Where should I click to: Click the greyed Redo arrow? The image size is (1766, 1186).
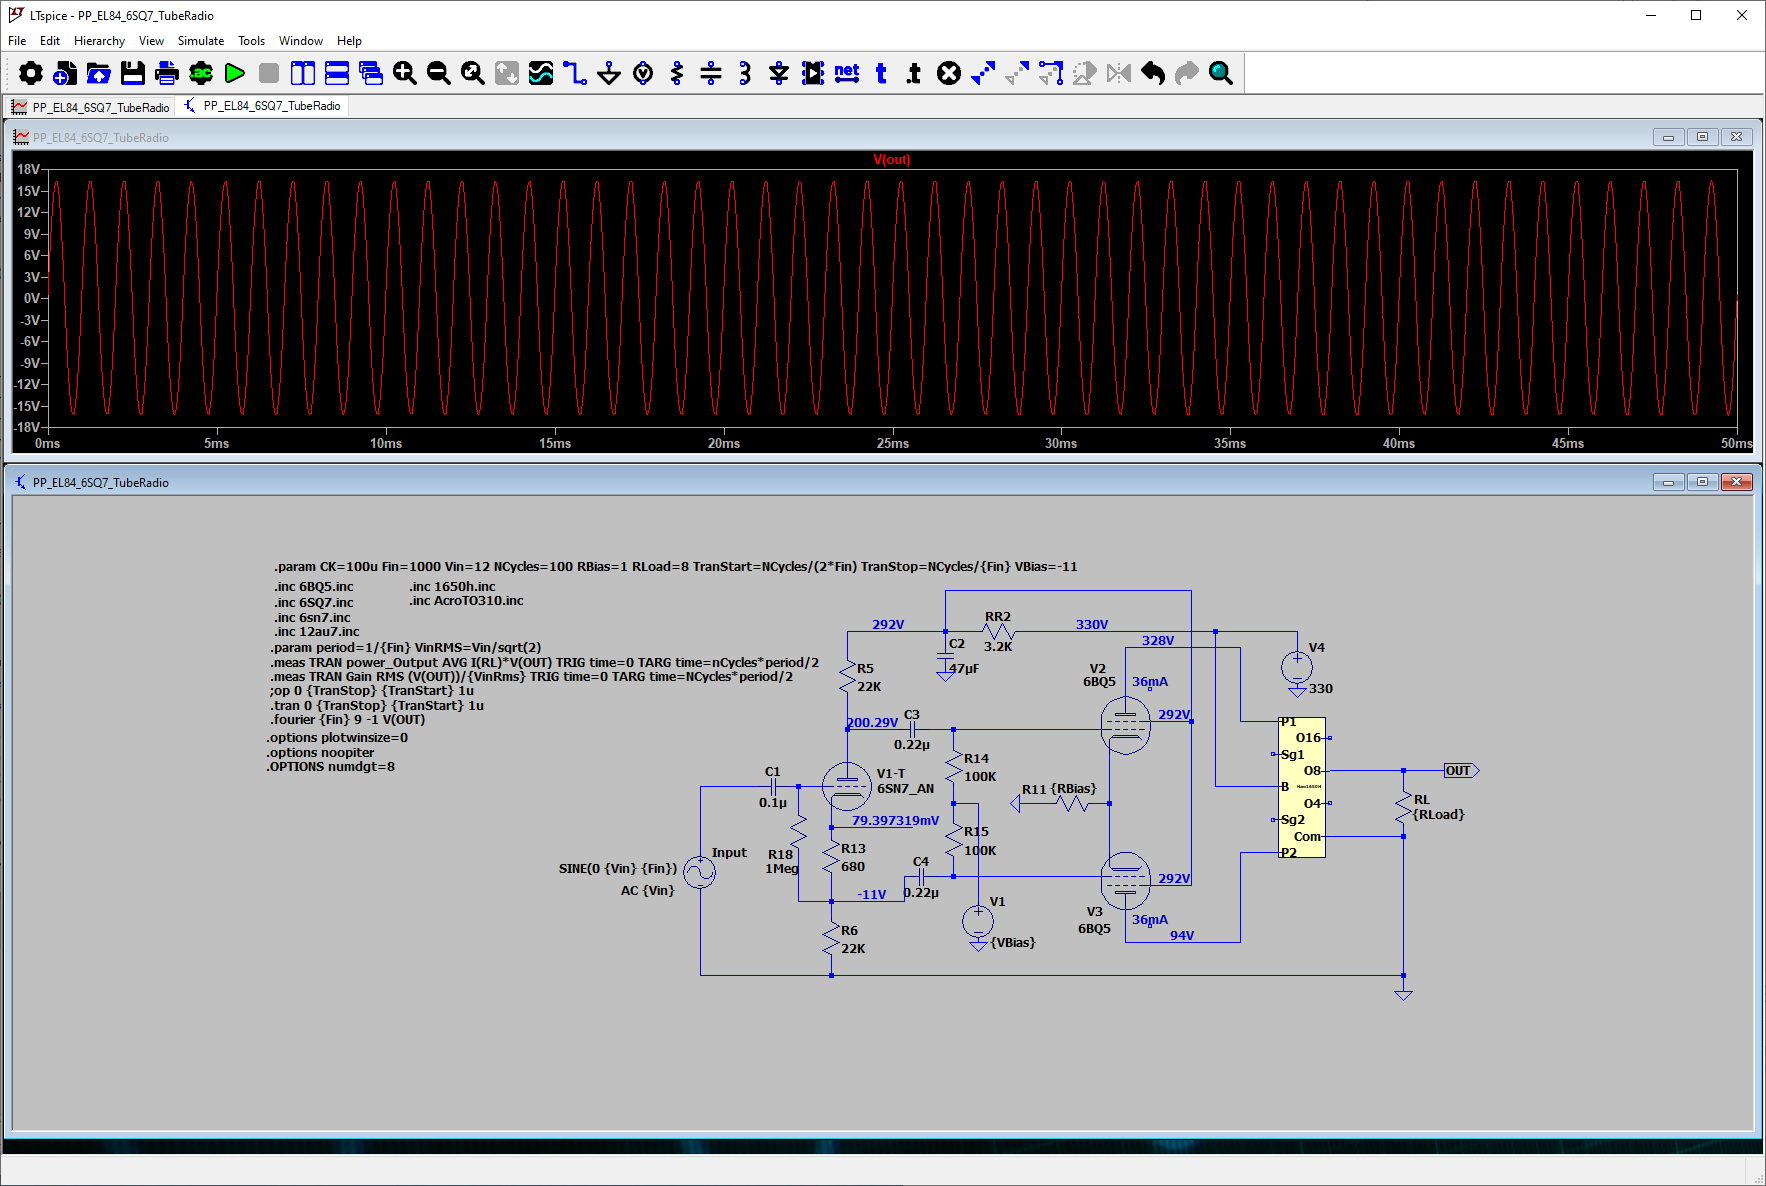click(1187, 73)
